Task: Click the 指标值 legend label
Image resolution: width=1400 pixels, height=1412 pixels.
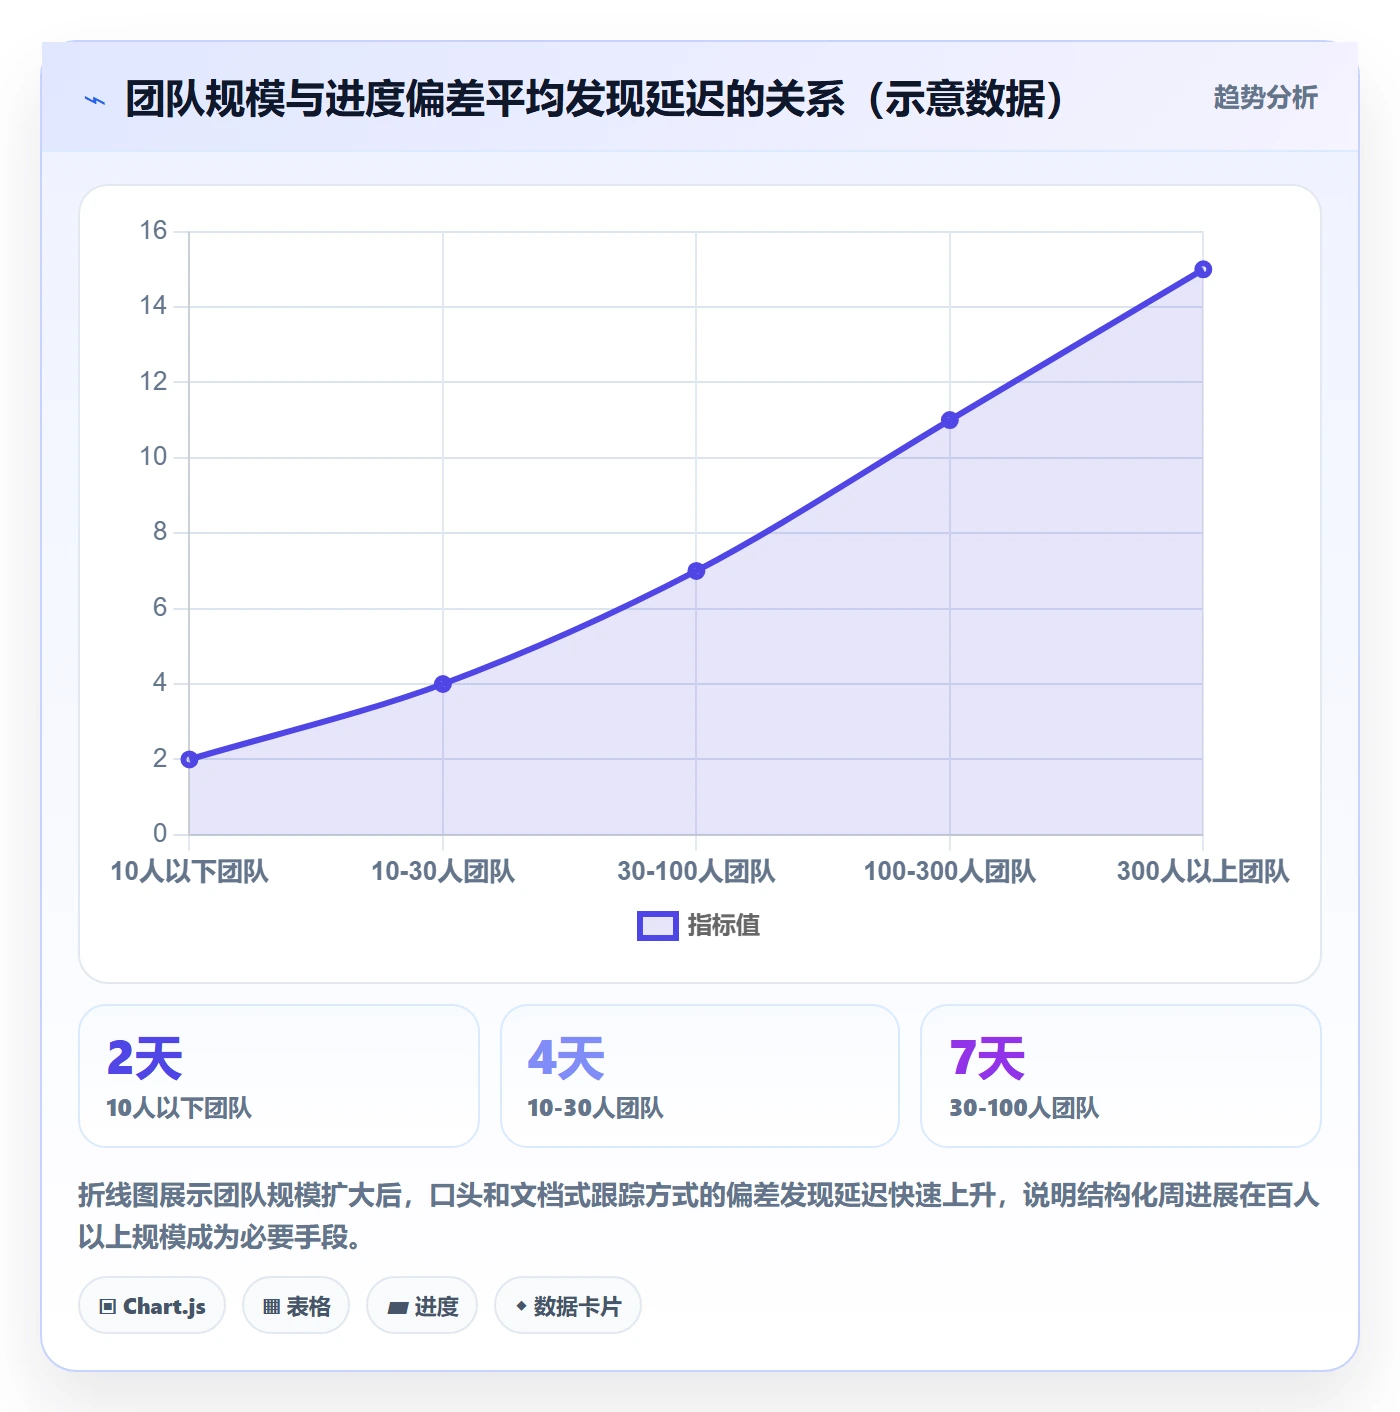Action: 724,926
